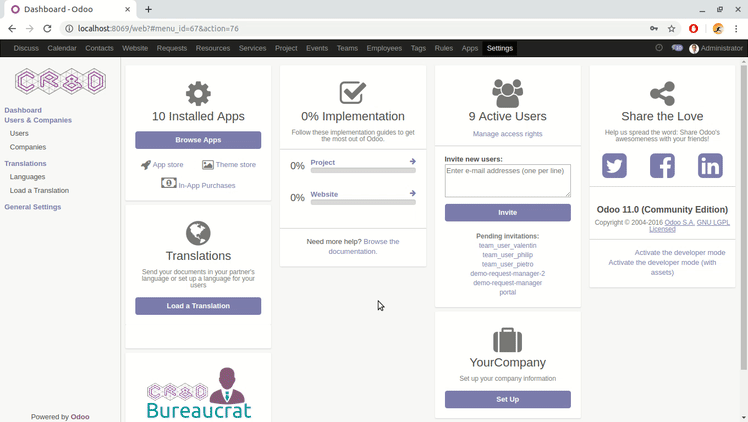
Task: Open the activities clock icon in navbar
Action: pos(659,48)
